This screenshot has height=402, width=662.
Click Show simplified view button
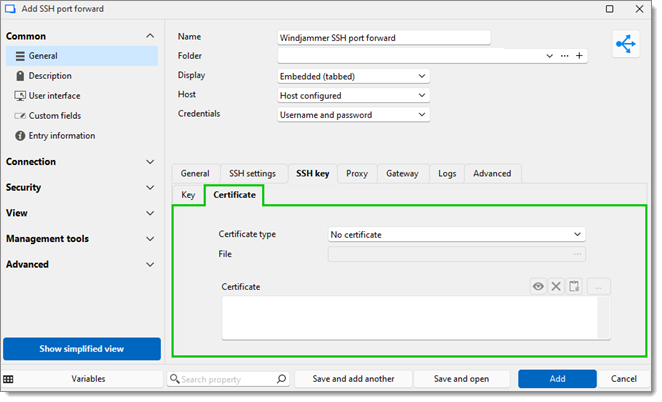81,349
